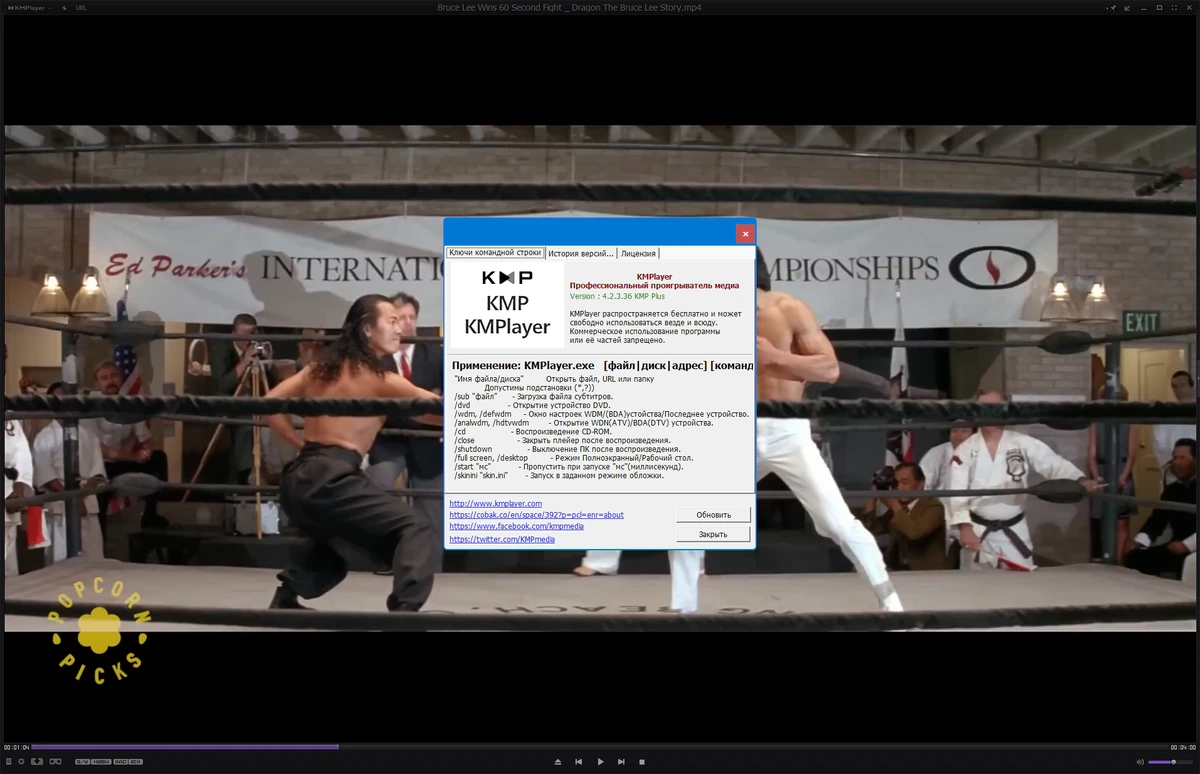Click the 'Закрыть' button
1200x774 pixels.
(713, 534)
